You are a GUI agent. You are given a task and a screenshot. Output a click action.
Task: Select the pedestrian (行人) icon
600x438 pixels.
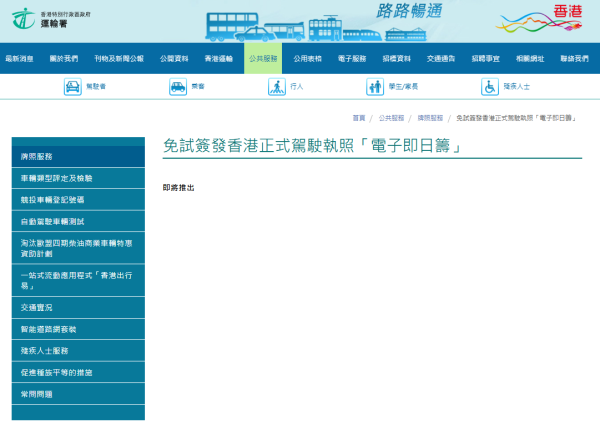tap(276, 87)
